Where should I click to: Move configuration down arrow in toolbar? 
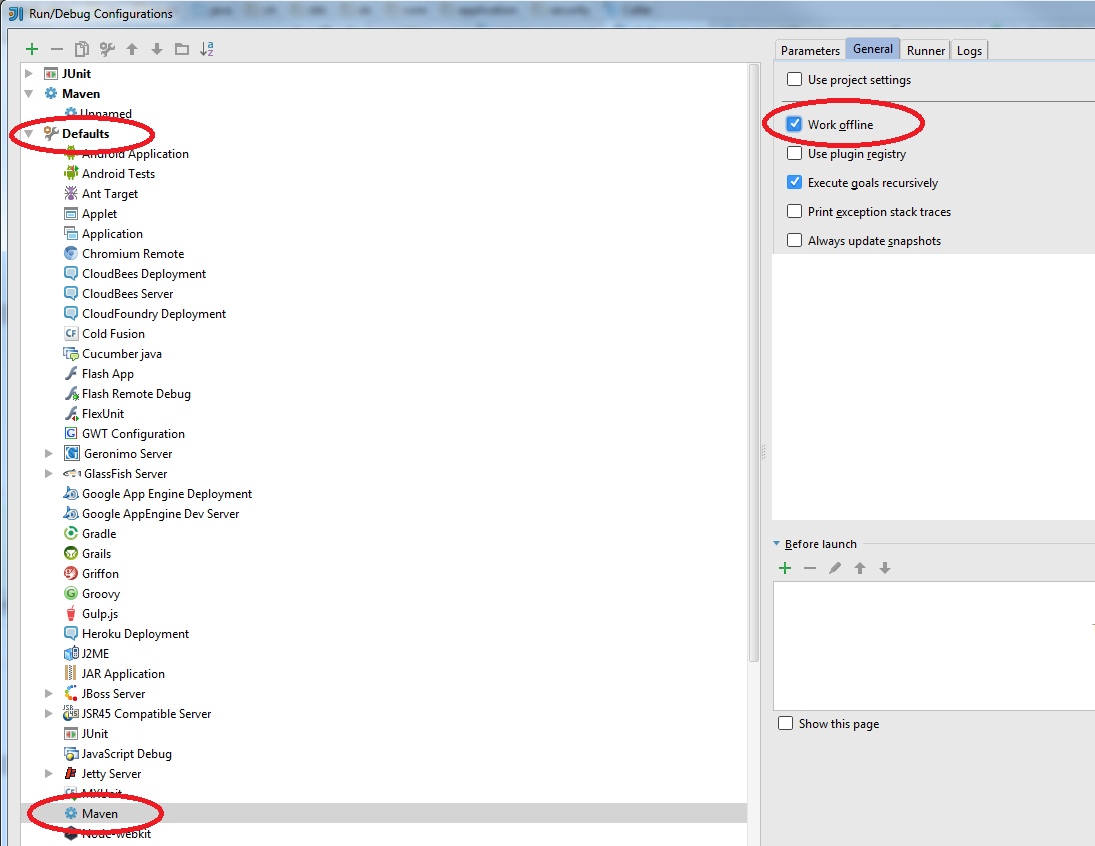point(157,49)
